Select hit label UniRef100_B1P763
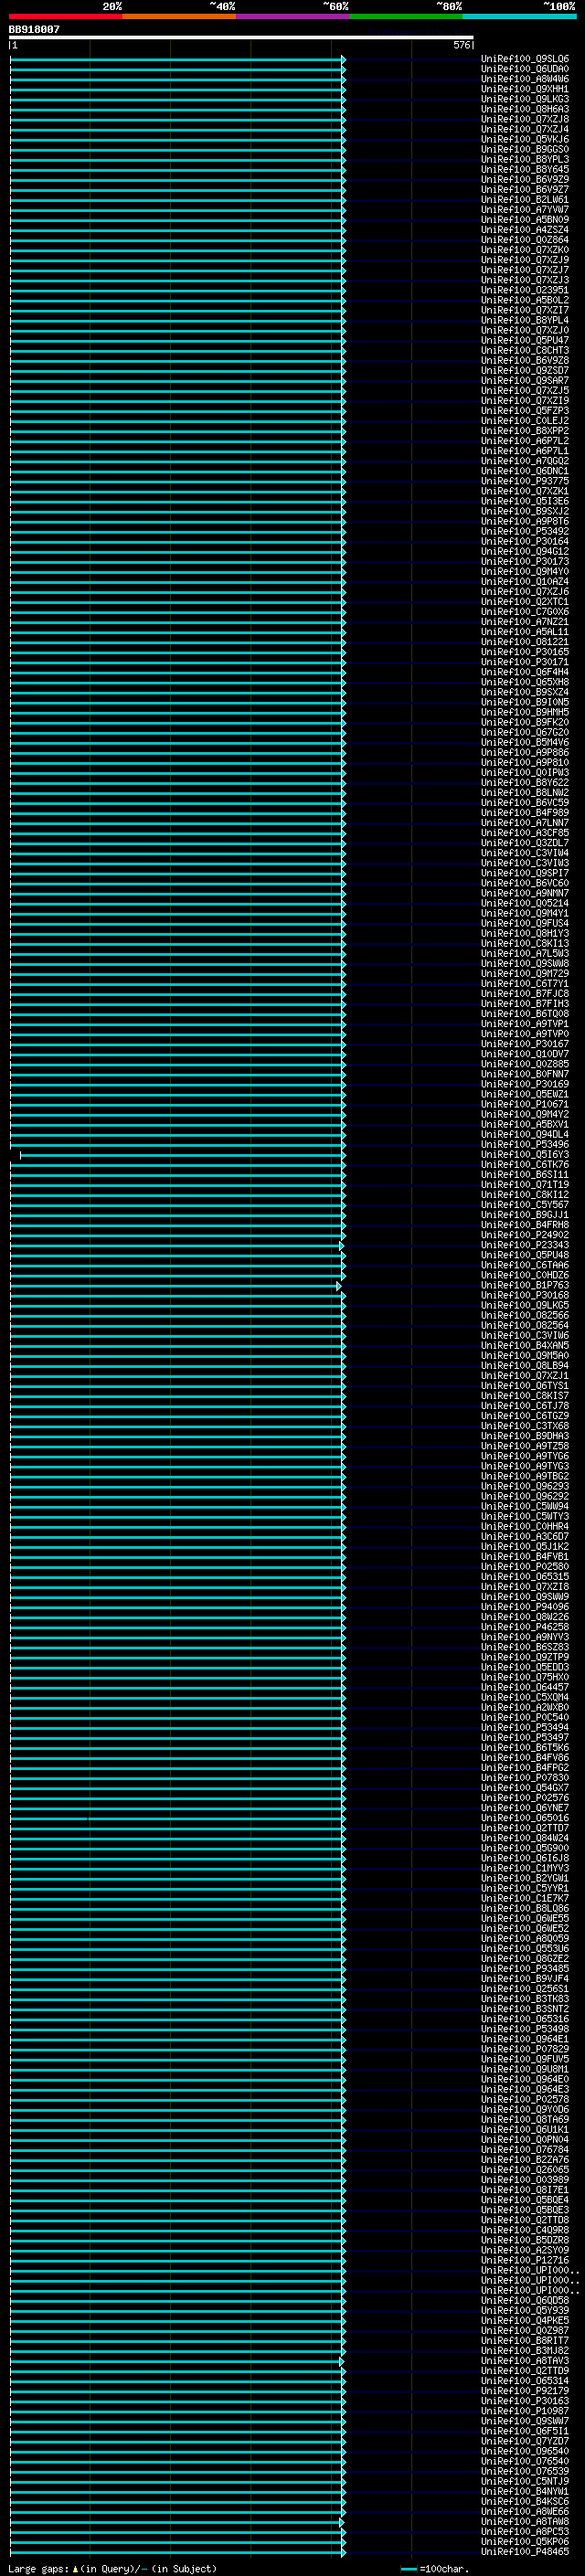The image size is (585, 2576). 525,1285
